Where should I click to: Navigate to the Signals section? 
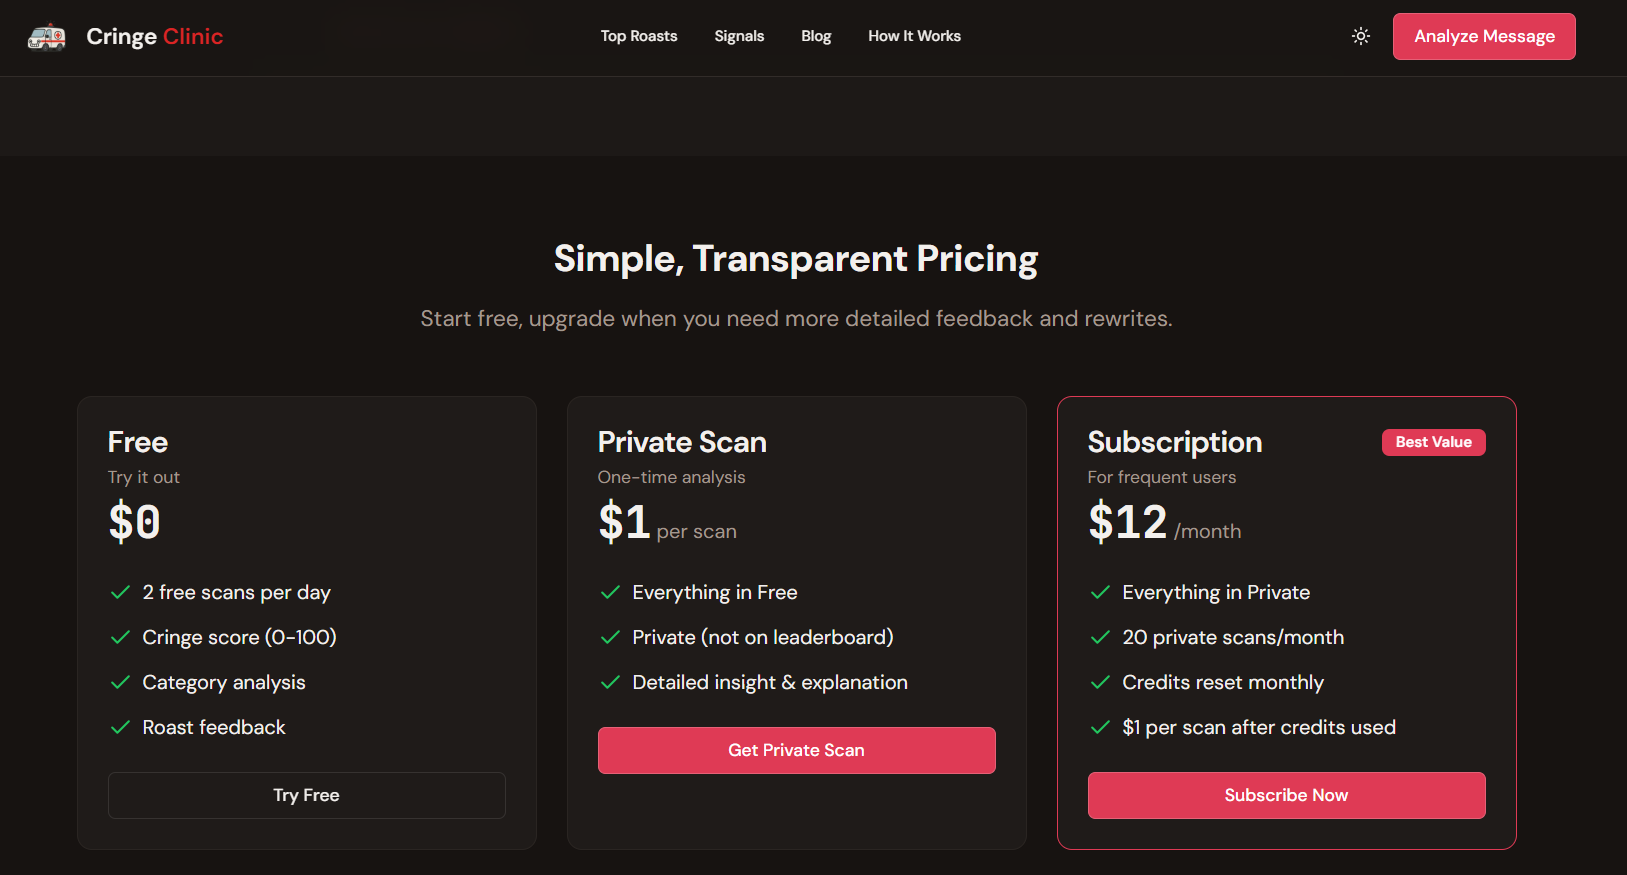739,36
